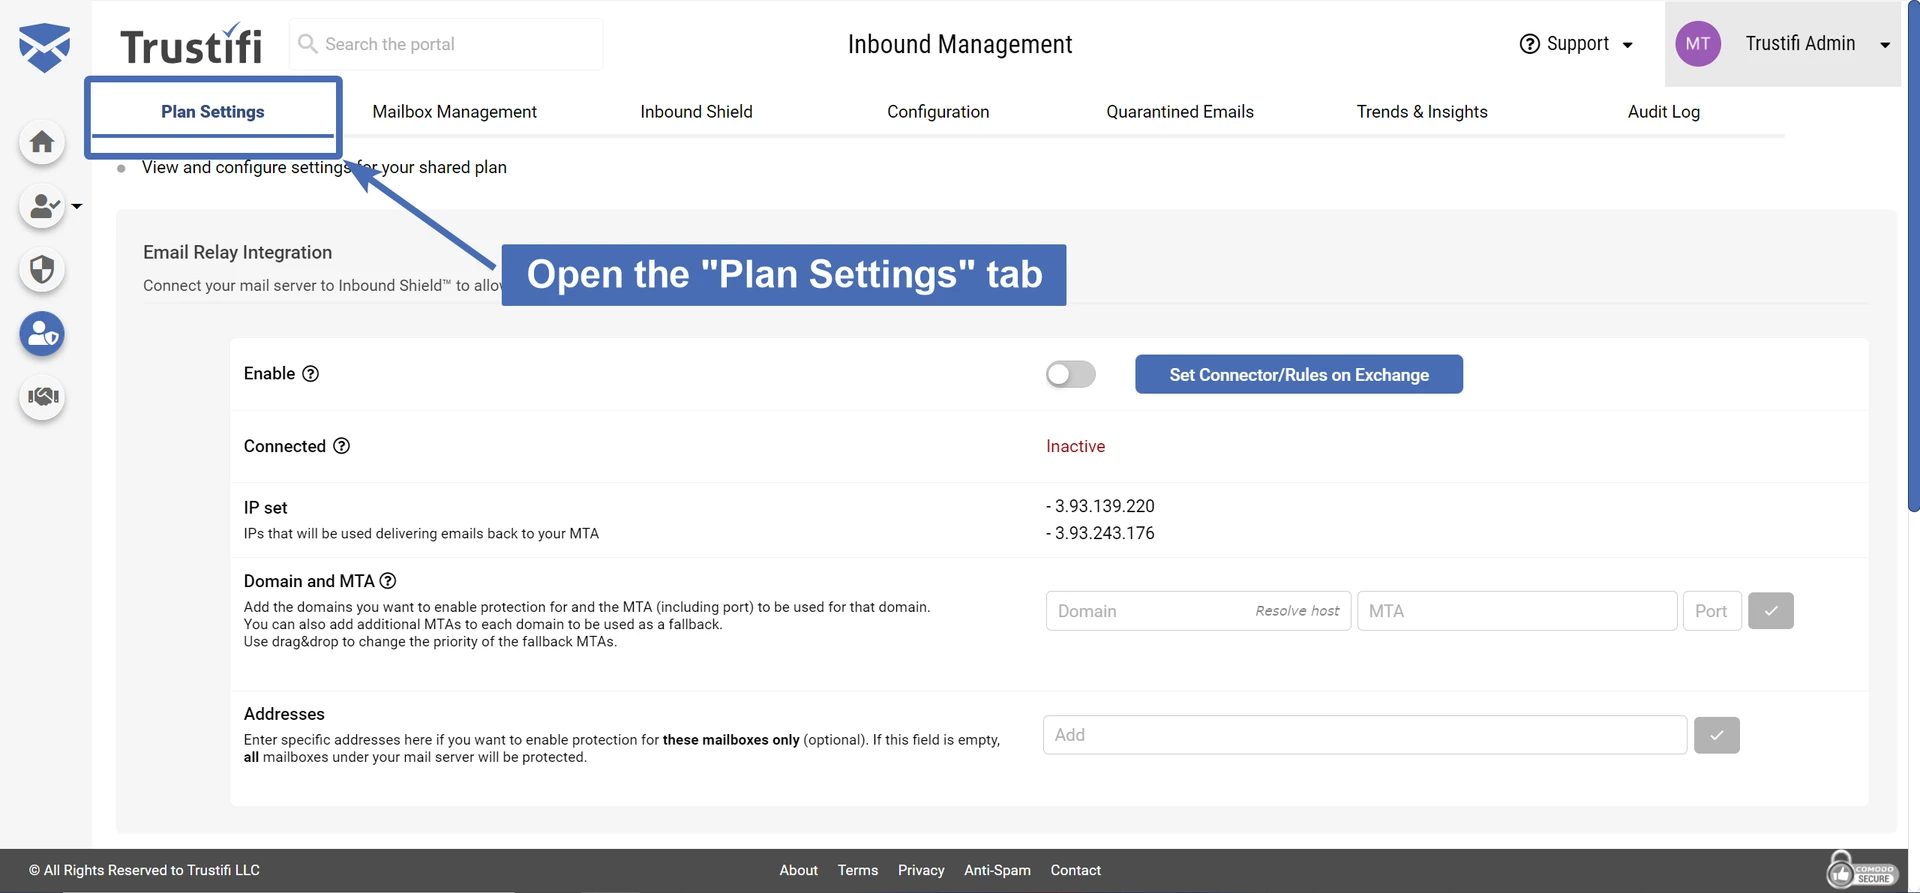Click the Inbound Management page title
The image size is (1920, 893).
pyautogui.click(x=960, y=44)
